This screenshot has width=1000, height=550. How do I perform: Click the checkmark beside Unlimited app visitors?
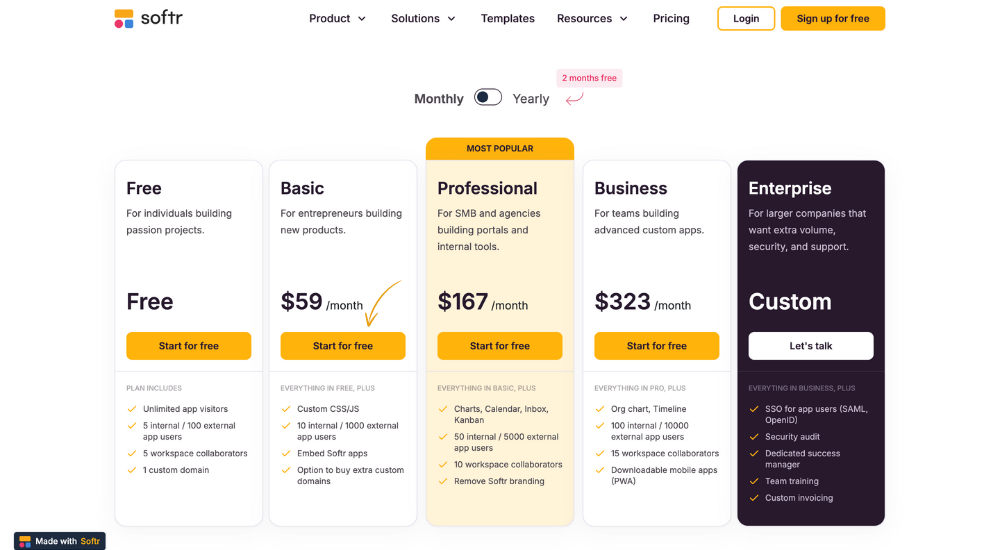[132, 409]
